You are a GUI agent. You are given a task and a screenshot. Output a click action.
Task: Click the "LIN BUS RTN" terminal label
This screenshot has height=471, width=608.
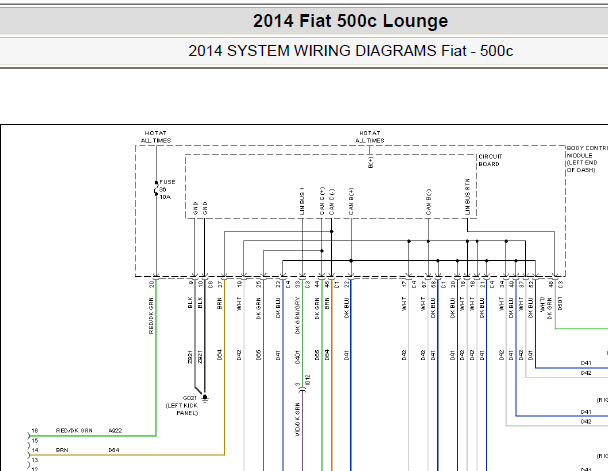[467, 197]
